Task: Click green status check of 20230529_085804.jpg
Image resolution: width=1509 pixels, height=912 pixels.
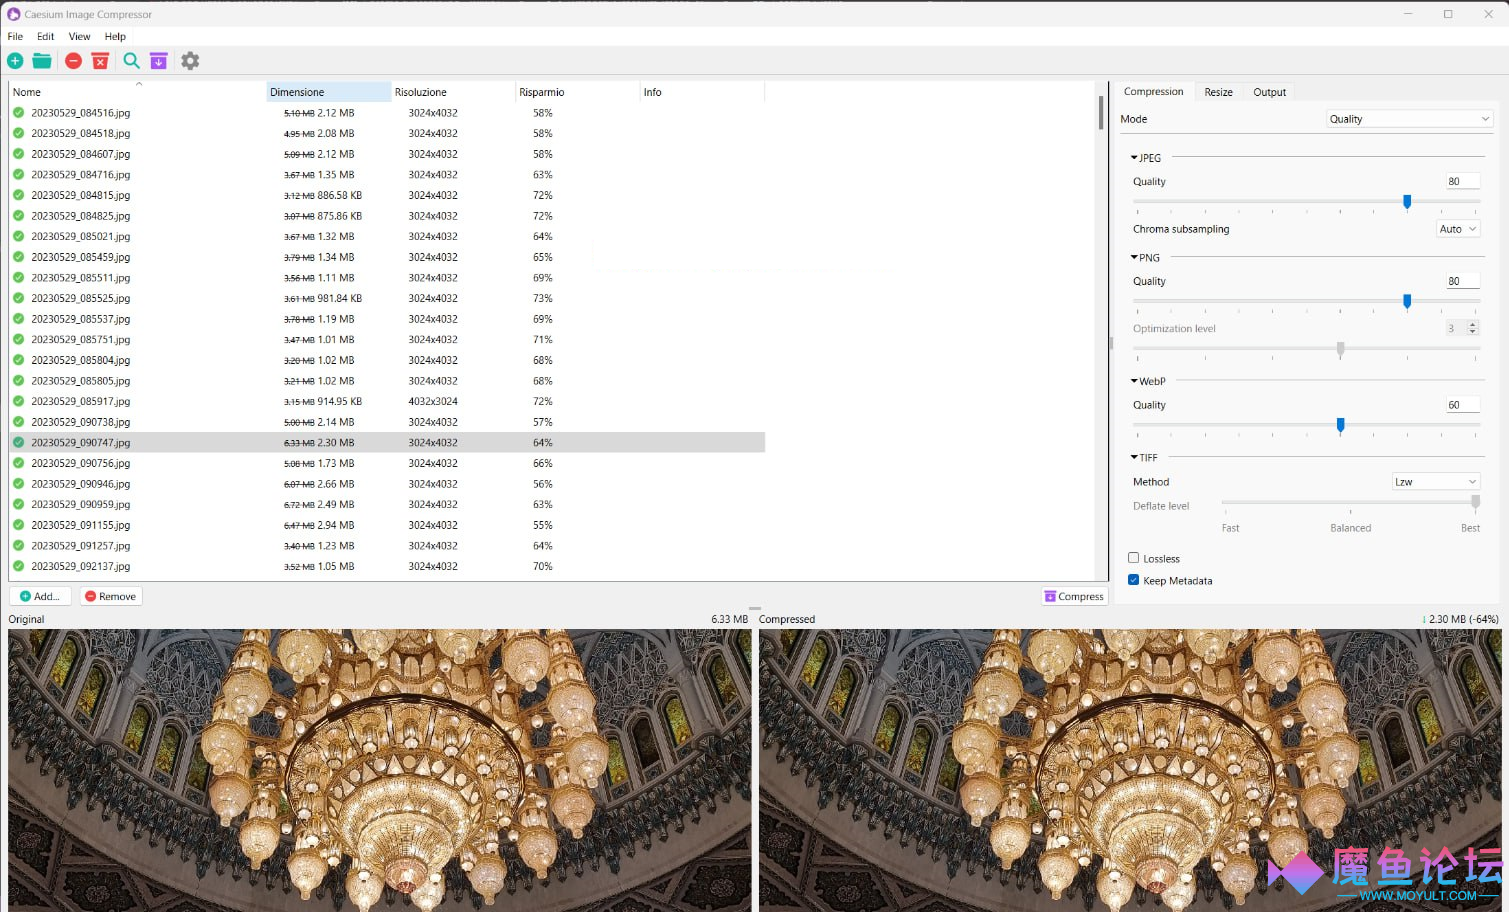Action: coord(18,360)
